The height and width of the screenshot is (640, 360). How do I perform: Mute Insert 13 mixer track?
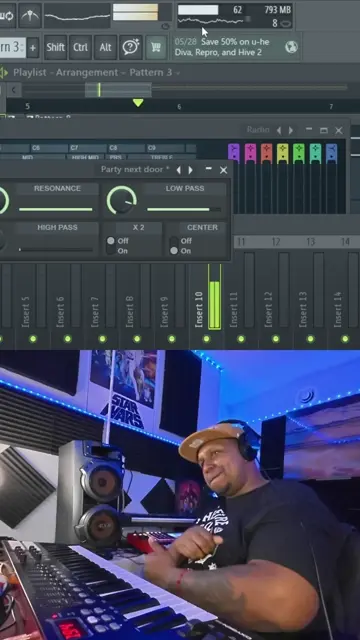(x=311, y=339)
